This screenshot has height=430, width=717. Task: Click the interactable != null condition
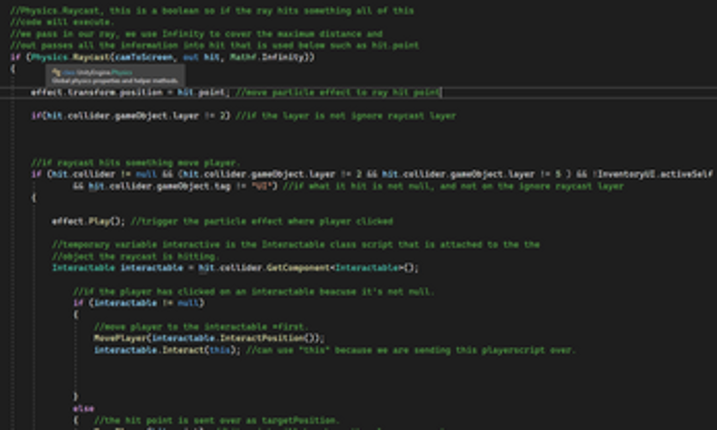tap(146, 303)
